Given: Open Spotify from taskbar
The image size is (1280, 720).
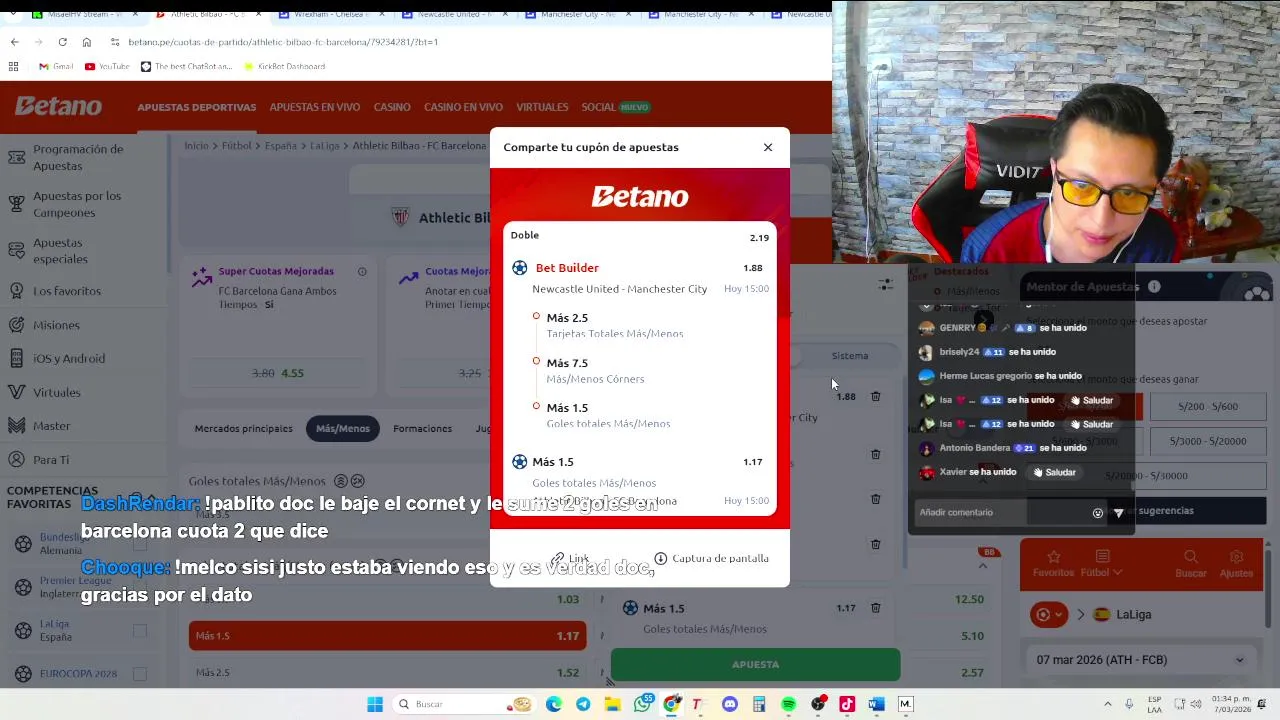Looking at the screenshot, I should 788,704.
